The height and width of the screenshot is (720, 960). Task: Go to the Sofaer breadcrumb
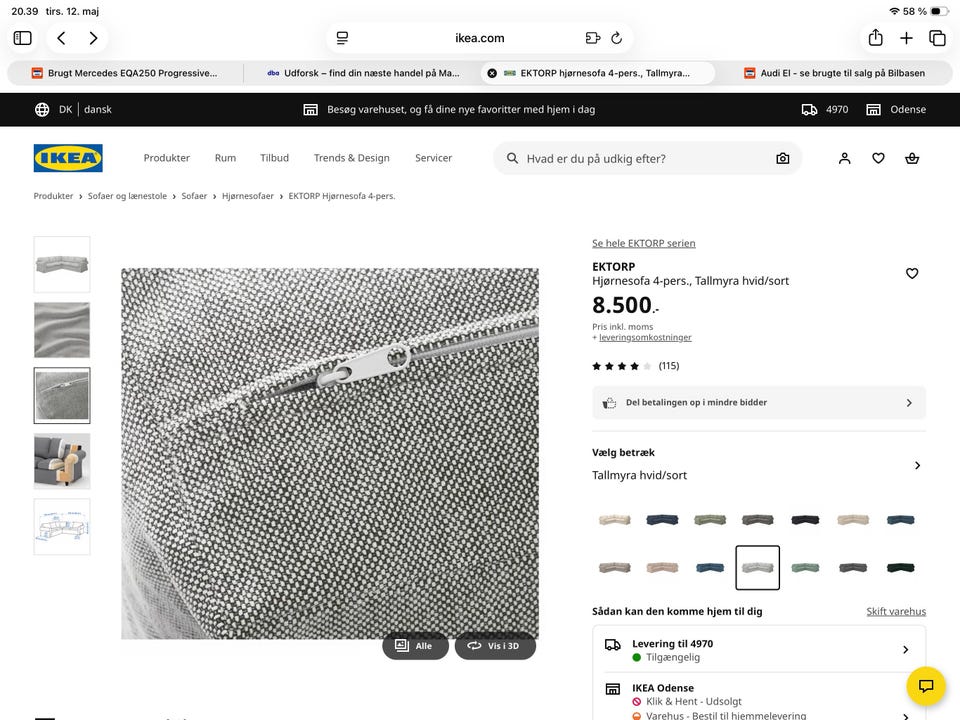194,196
